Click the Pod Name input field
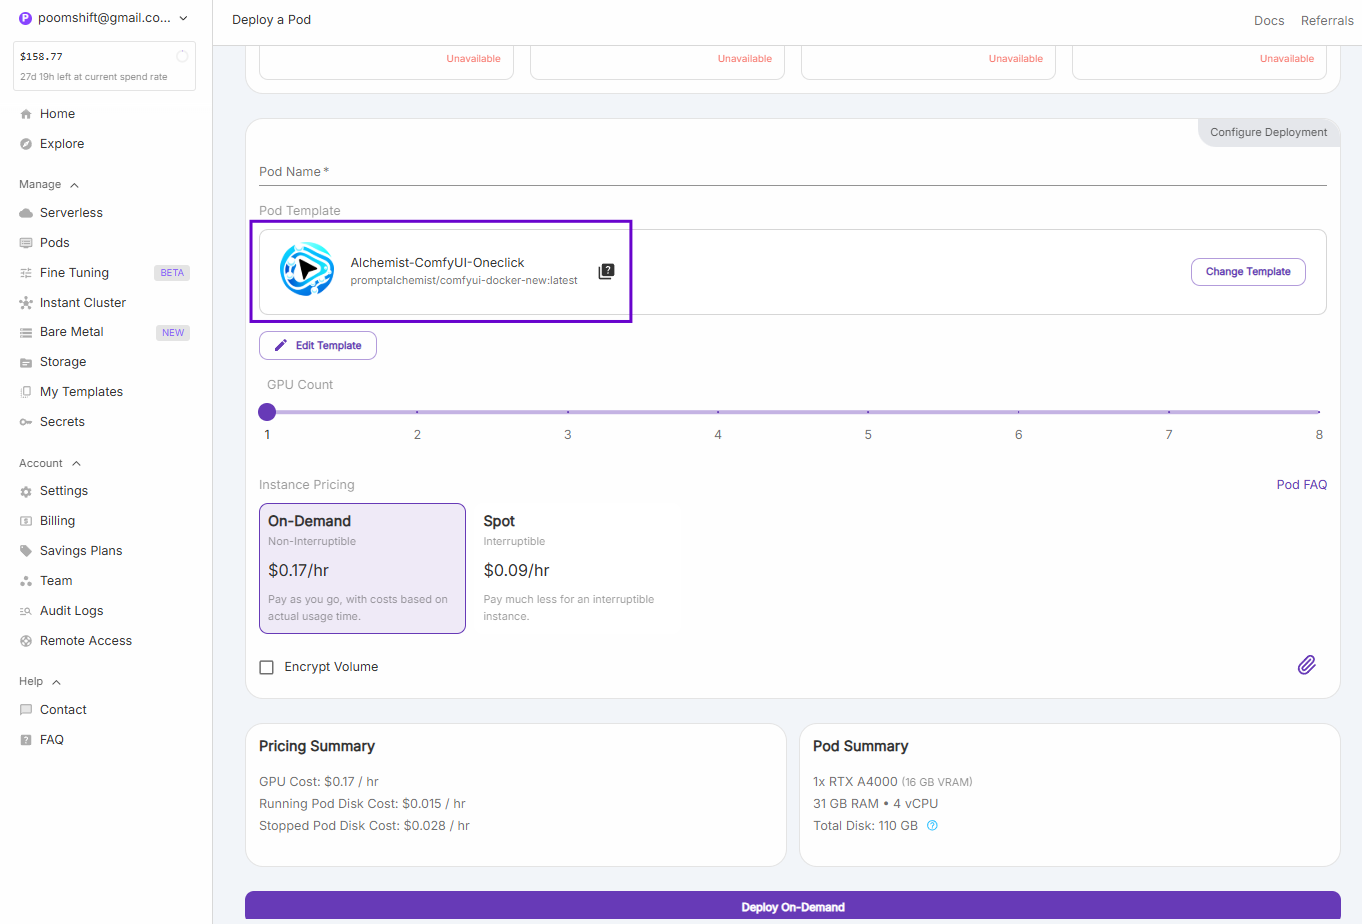 pos(793,172)
